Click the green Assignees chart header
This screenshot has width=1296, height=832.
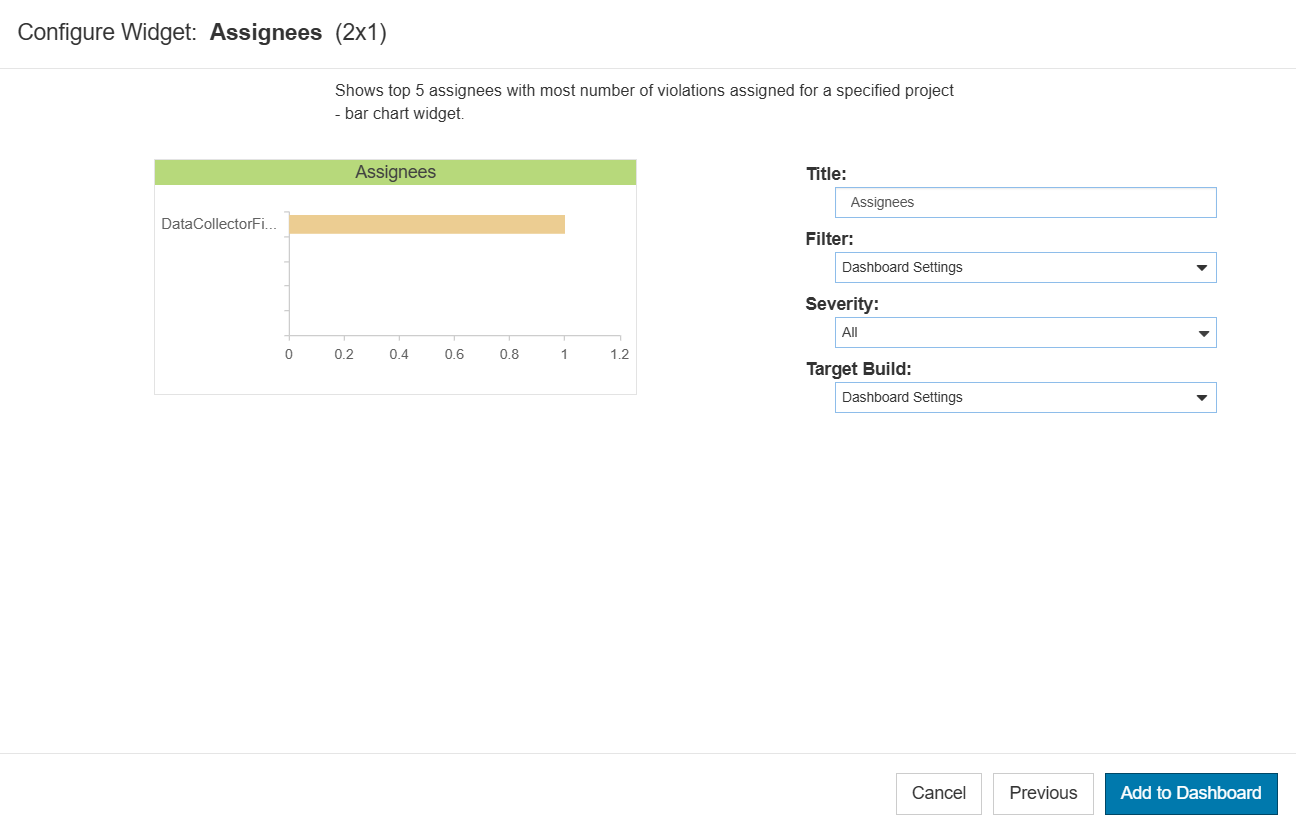coord(395,172)
